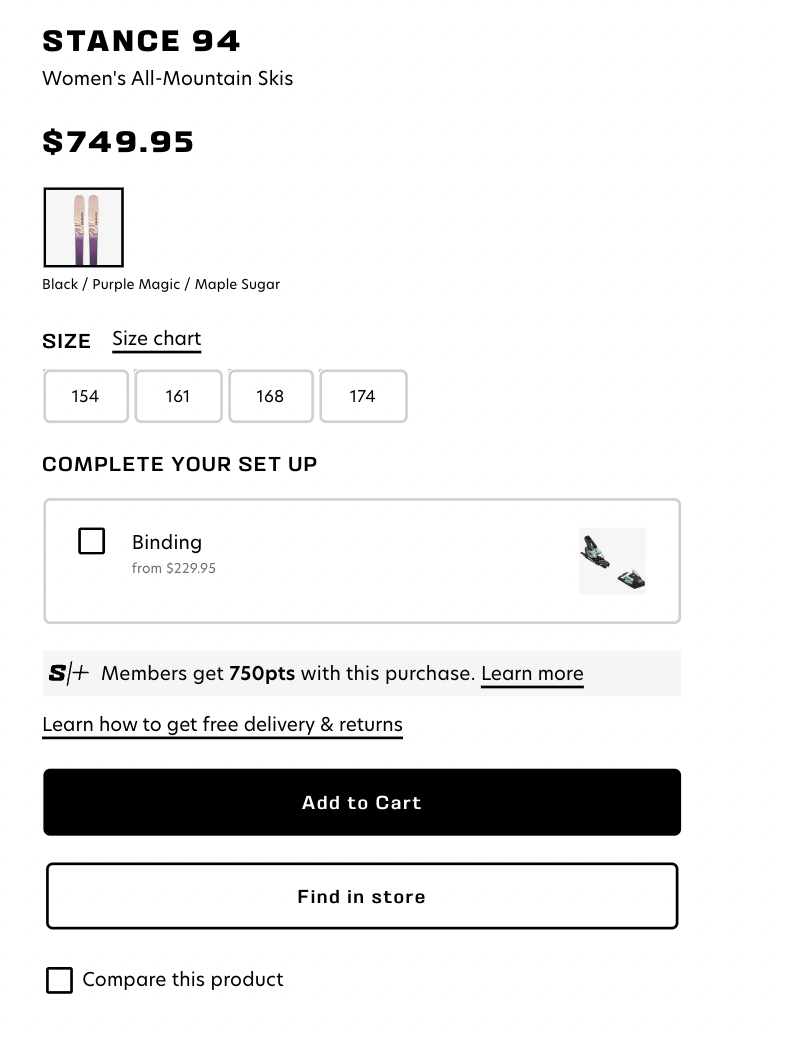Image resolution: width=788 pixels, height=1044 pixels.
Task: Click the from $229.95 binding price text
Action: pos(174,568)
